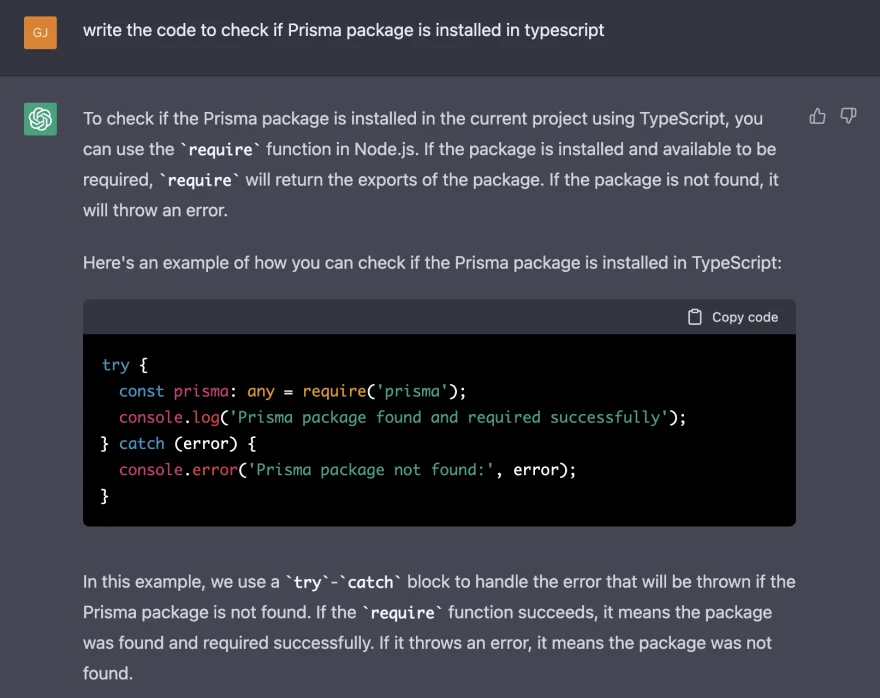Click the green ChatGPT assistant avatar
The height and width of the screenshot is (698, 880).
[x=40, y=118]
